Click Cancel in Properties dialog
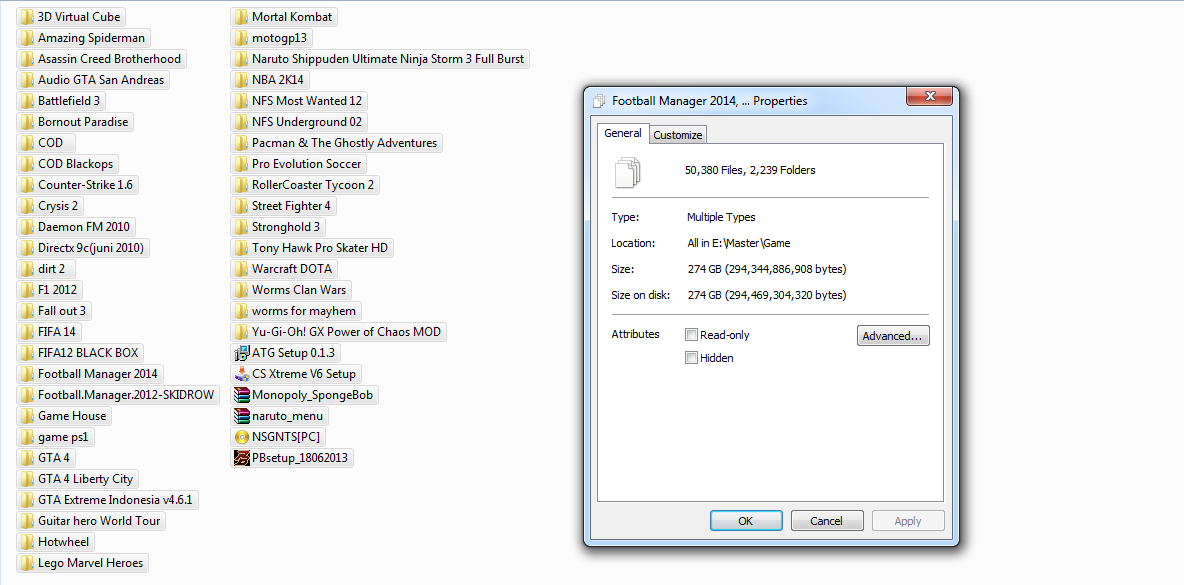The width and height of the screenshot is (1184, 585). [x=827, y=521]
